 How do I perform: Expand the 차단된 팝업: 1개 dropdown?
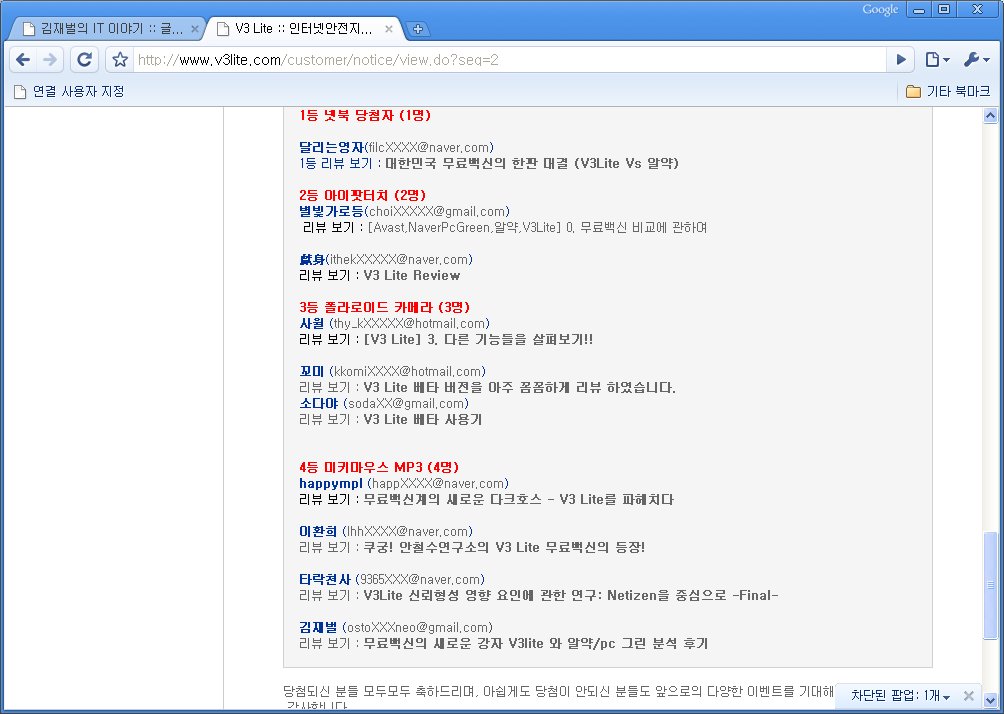pyautogui.click(x=900, y=695)
